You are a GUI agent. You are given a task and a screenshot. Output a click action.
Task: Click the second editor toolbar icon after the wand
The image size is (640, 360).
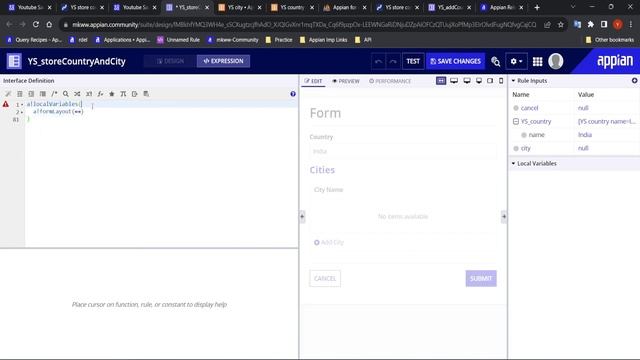20,94
